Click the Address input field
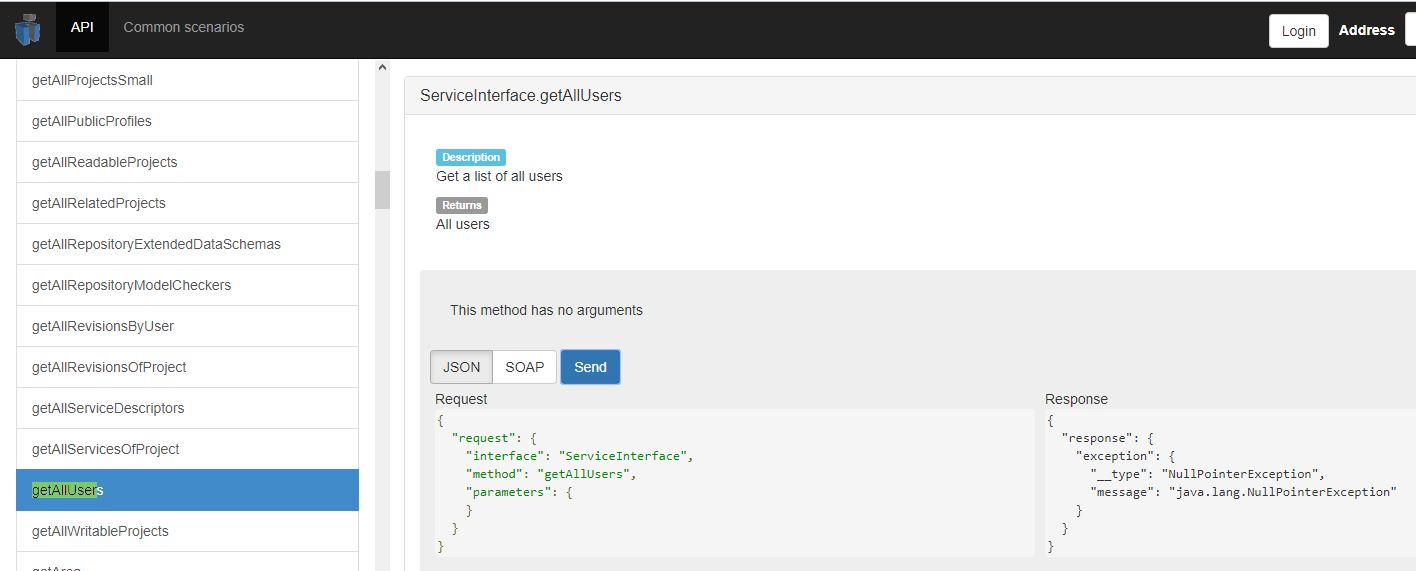The image size is (1416, 571). [x=1410, y=30]
